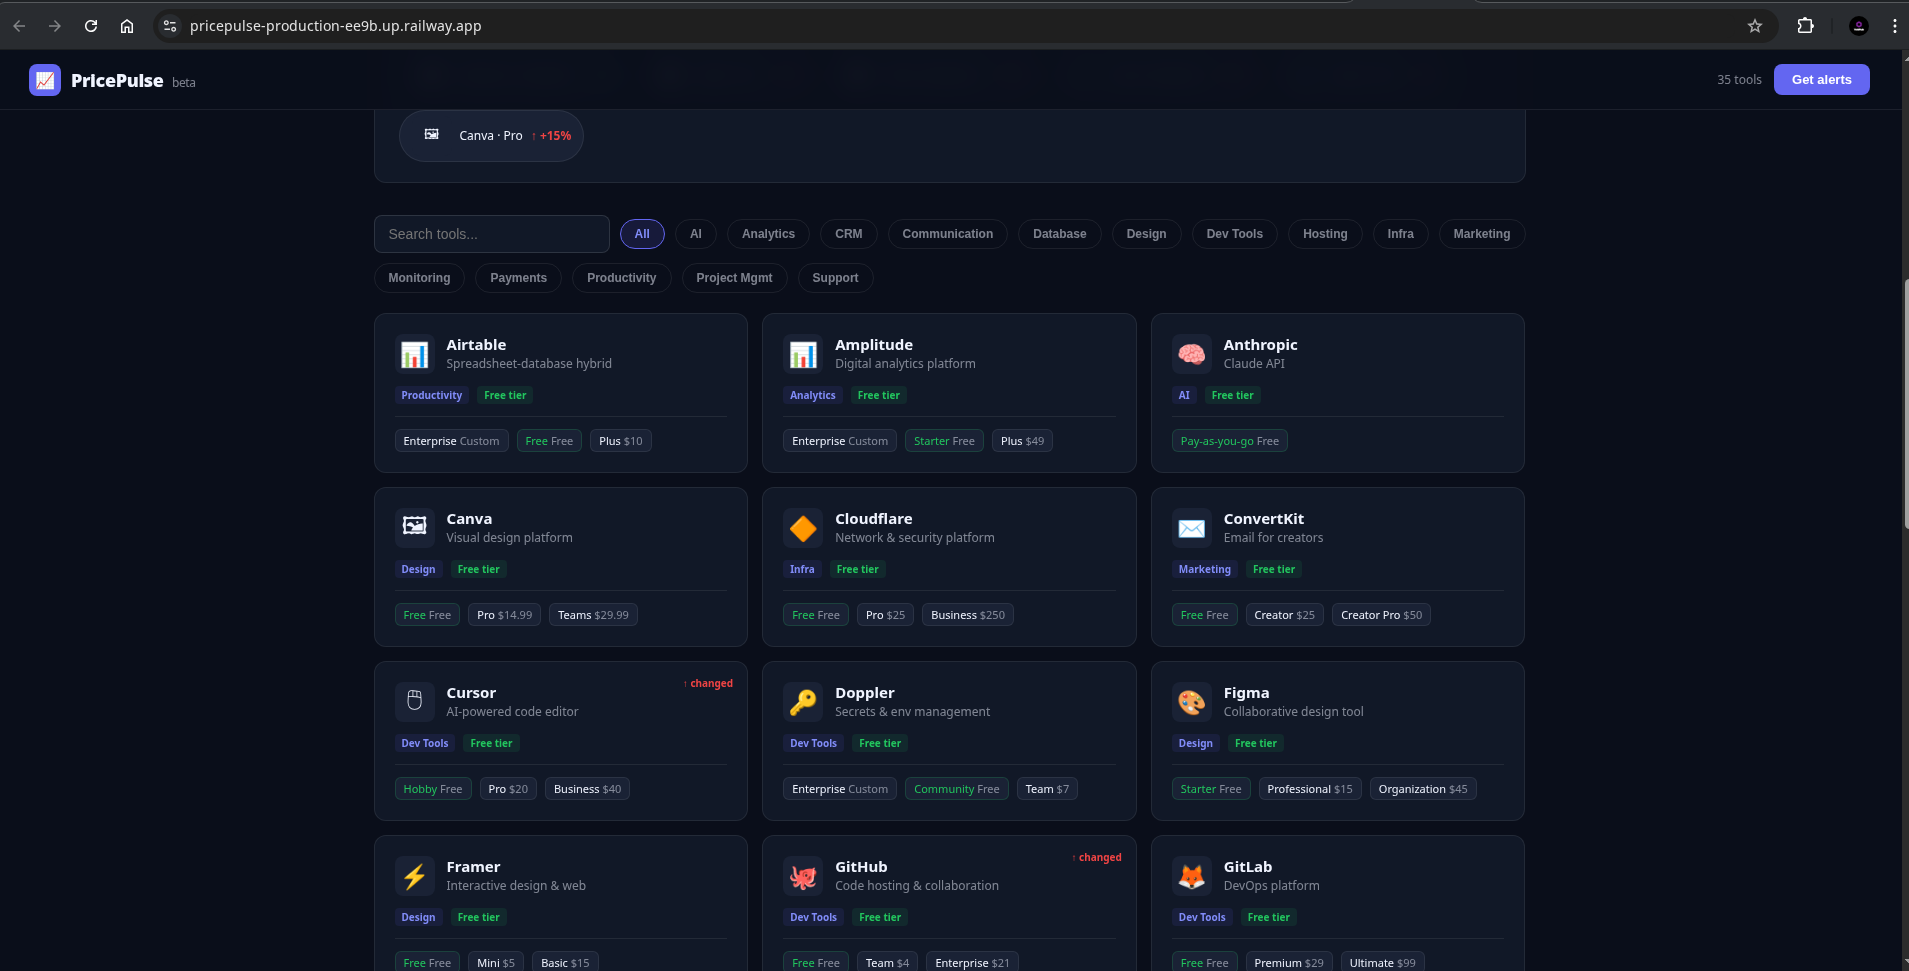Click Canva Teams $29.99 price tag
The image size is (1909, 971).
point(593,615)
